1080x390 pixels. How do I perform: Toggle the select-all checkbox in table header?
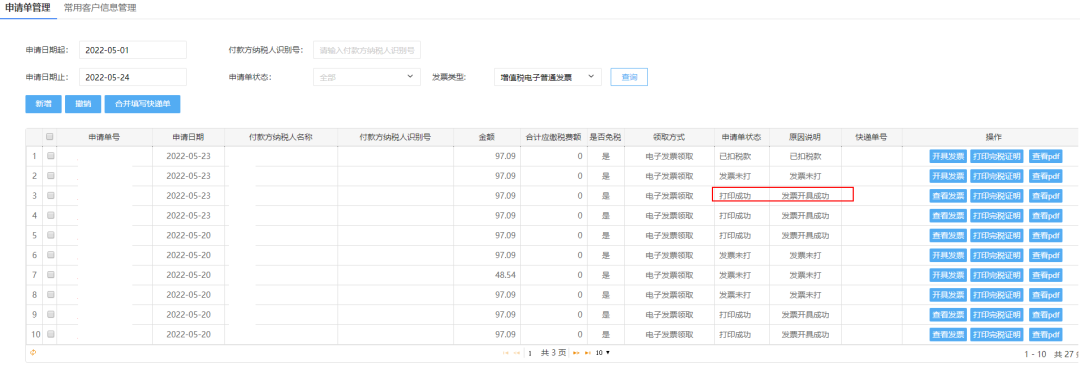(50, 137)
